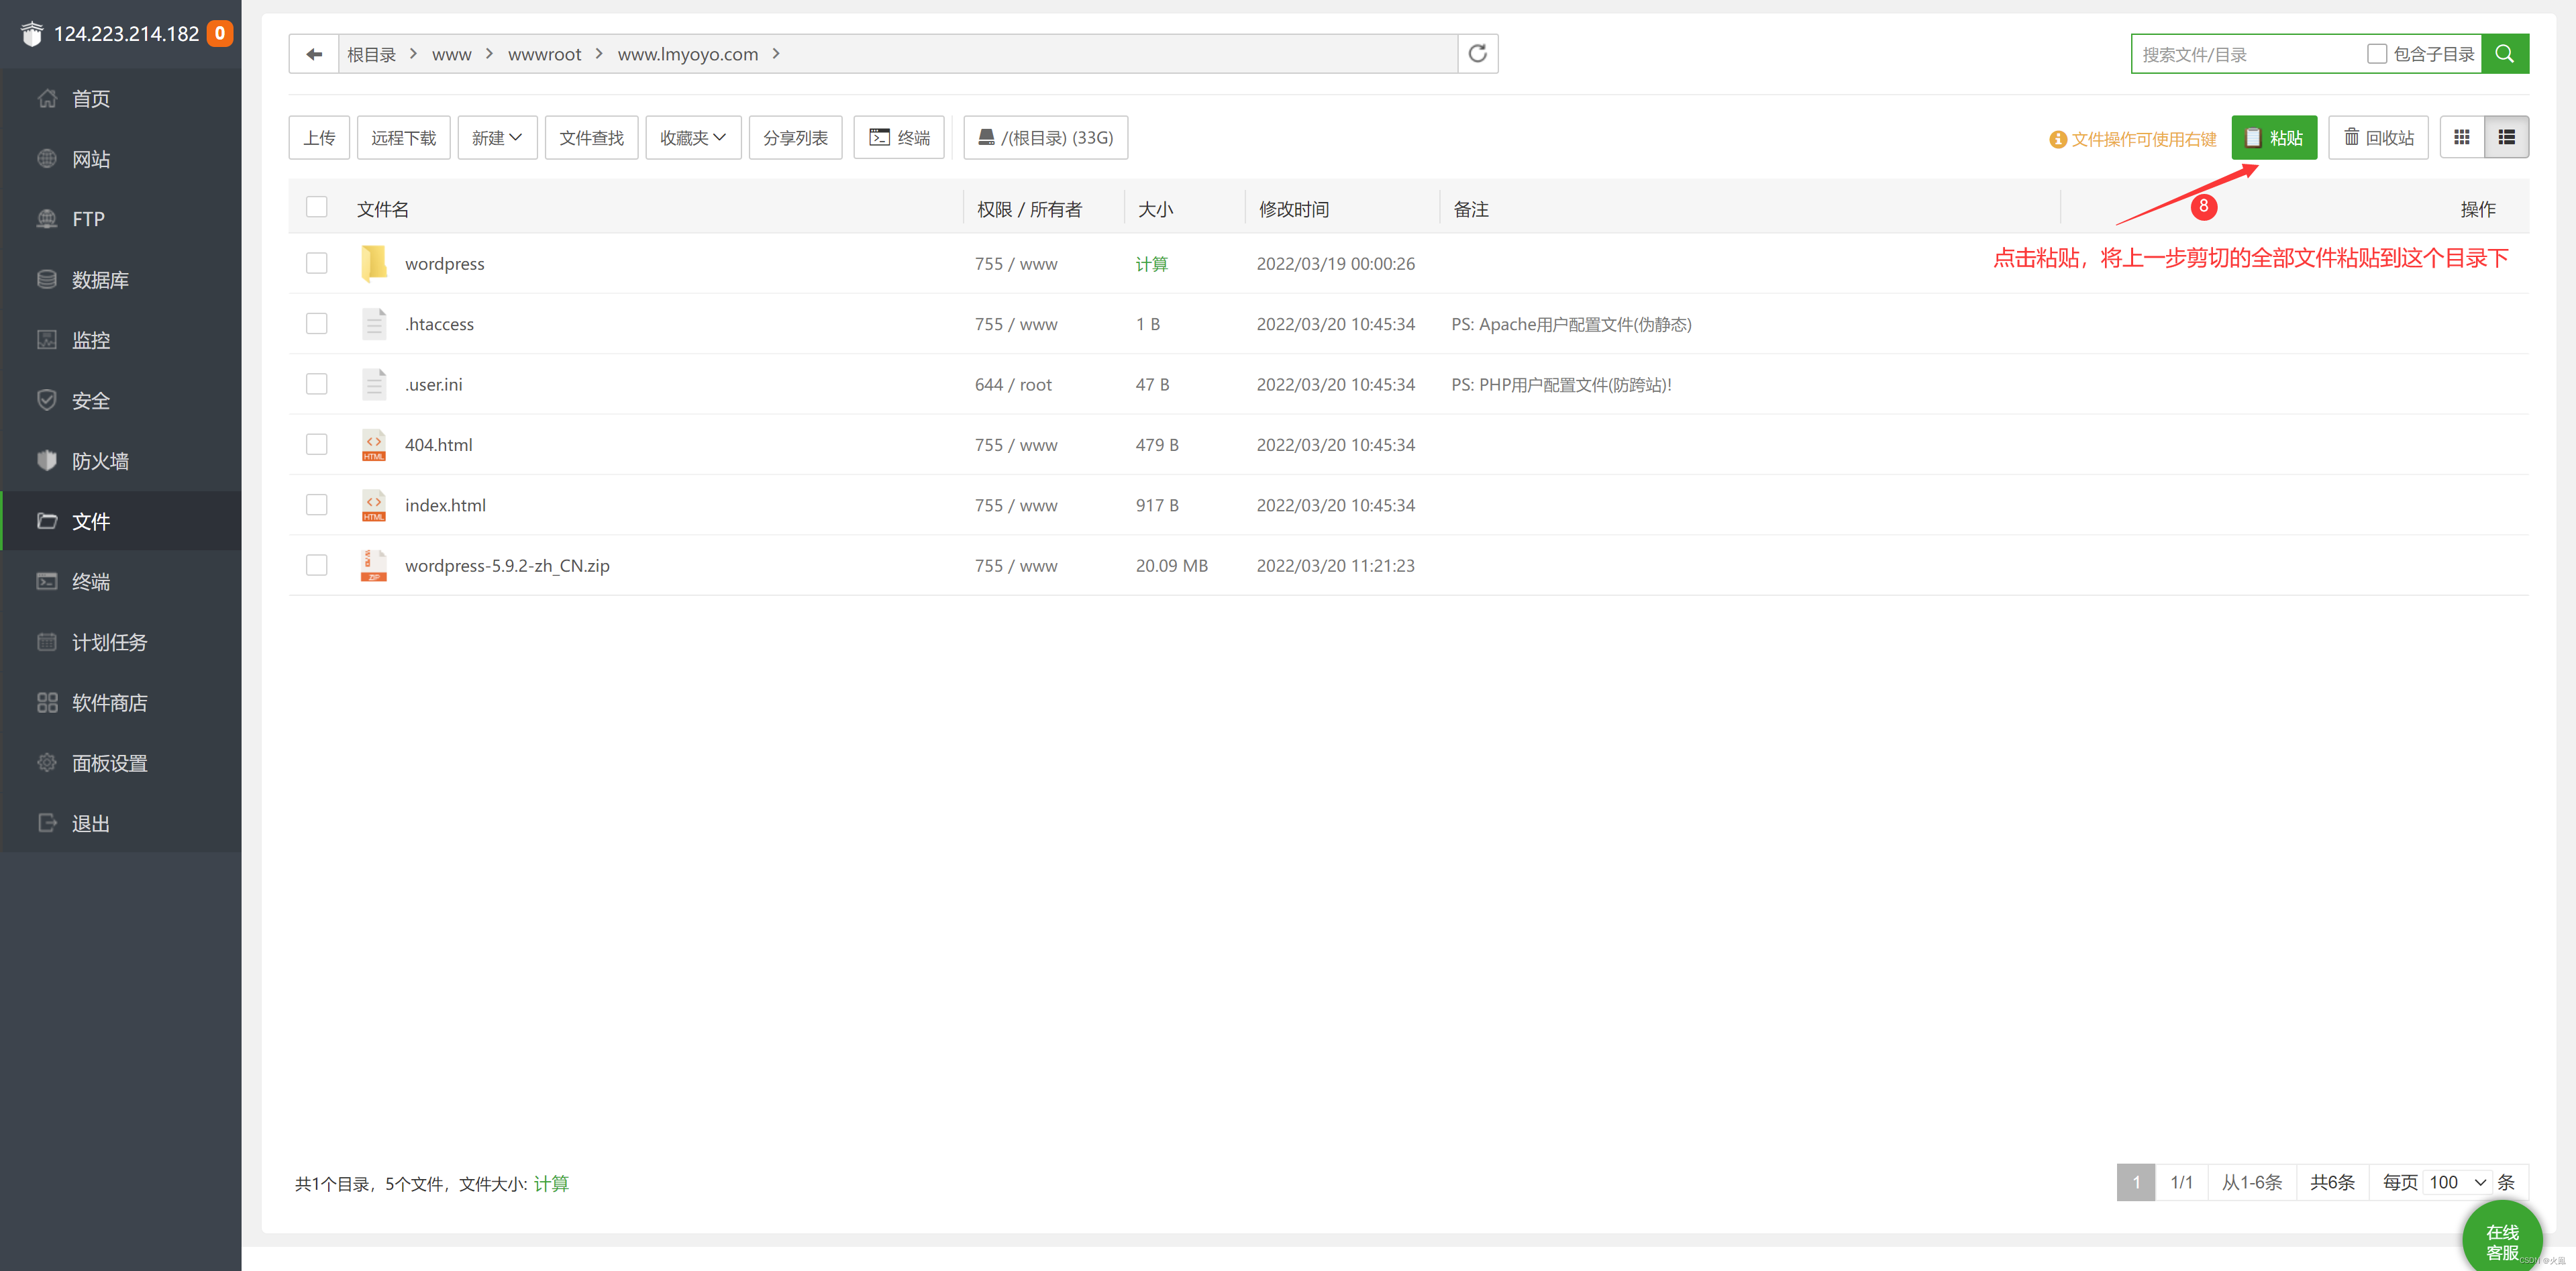Click the wordpress zip archive icon
2576x1271 pixels.
click(x=373, y=565)
